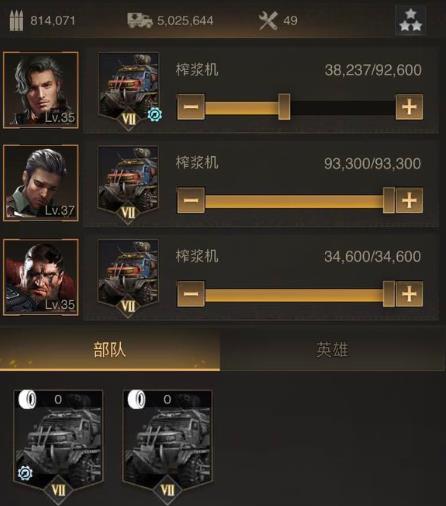Image resolution: width=446 pixels, height=506 pixels.
Task: Click slider handle on the 38,237/92,600 bar
Action: (x=284, y=107)
